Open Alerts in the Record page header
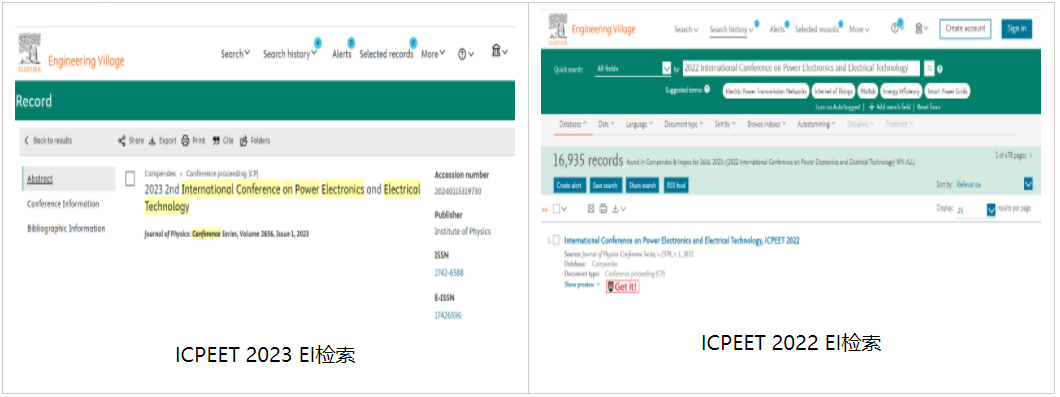This screenshot has width=1060, height=397. (x=341, y=54)
